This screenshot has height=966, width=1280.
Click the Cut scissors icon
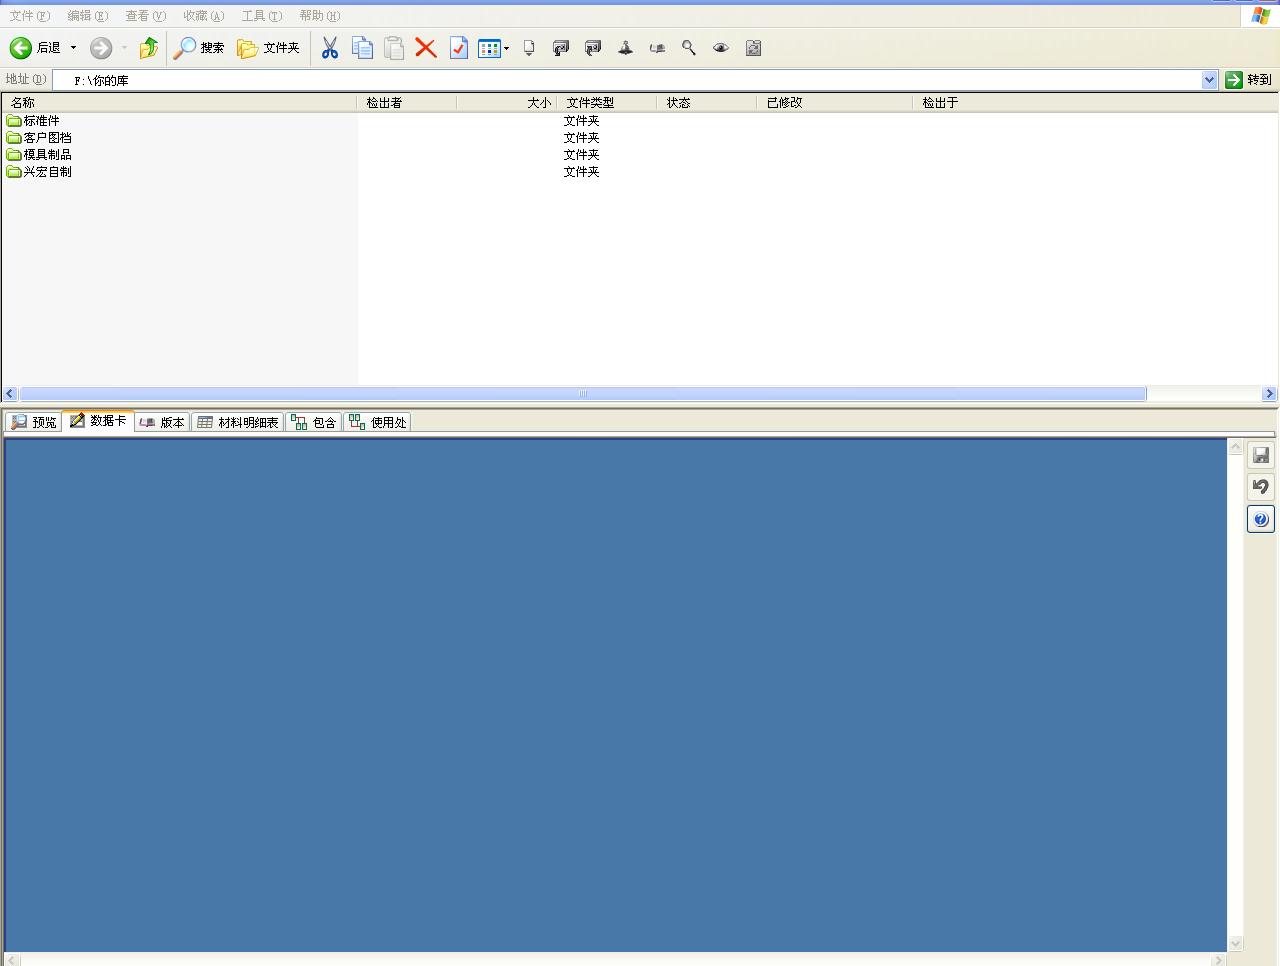coord(330,48)
